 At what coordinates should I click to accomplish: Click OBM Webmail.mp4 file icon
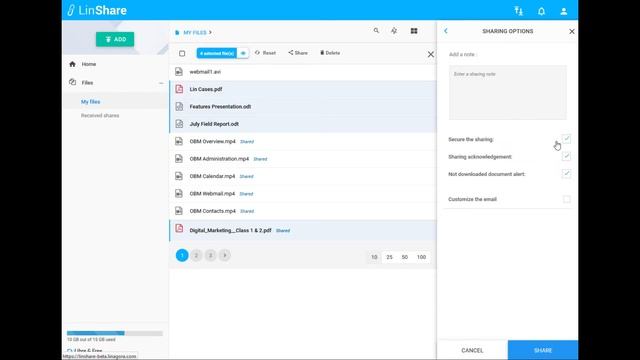179,193
